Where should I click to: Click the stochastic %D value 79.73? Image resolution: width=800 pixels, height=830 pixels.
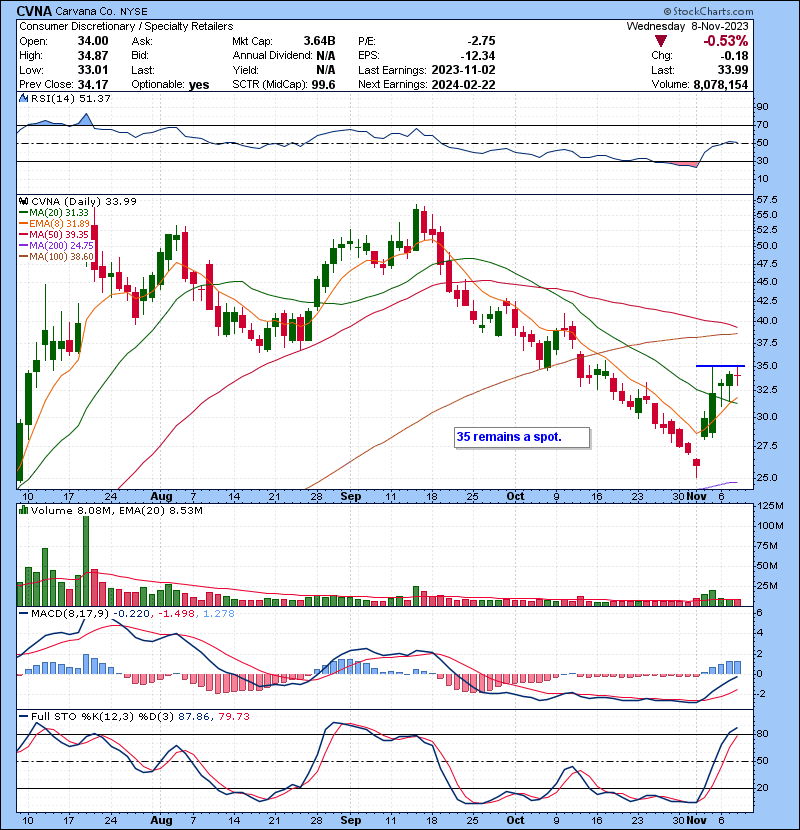pyautogui.click(x=233, y=716)
